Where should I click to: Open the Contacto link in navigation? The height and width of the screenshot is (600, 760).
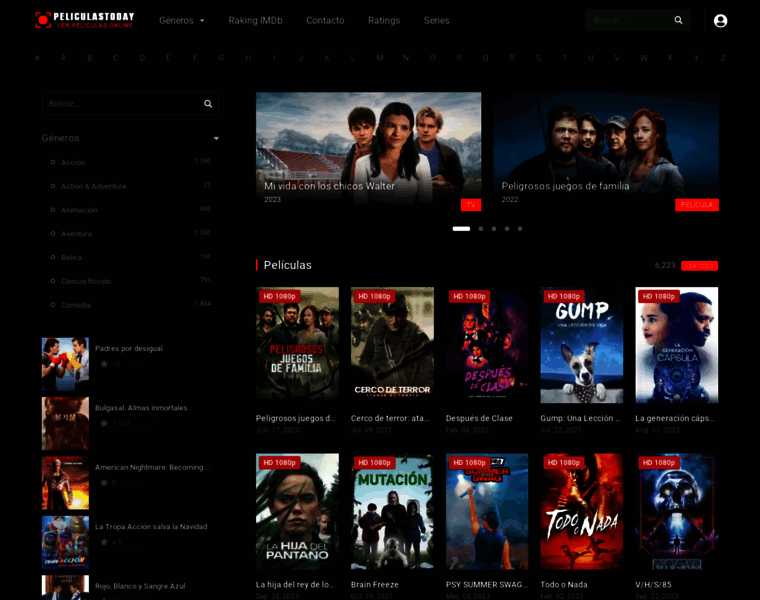tap(325, 21)
